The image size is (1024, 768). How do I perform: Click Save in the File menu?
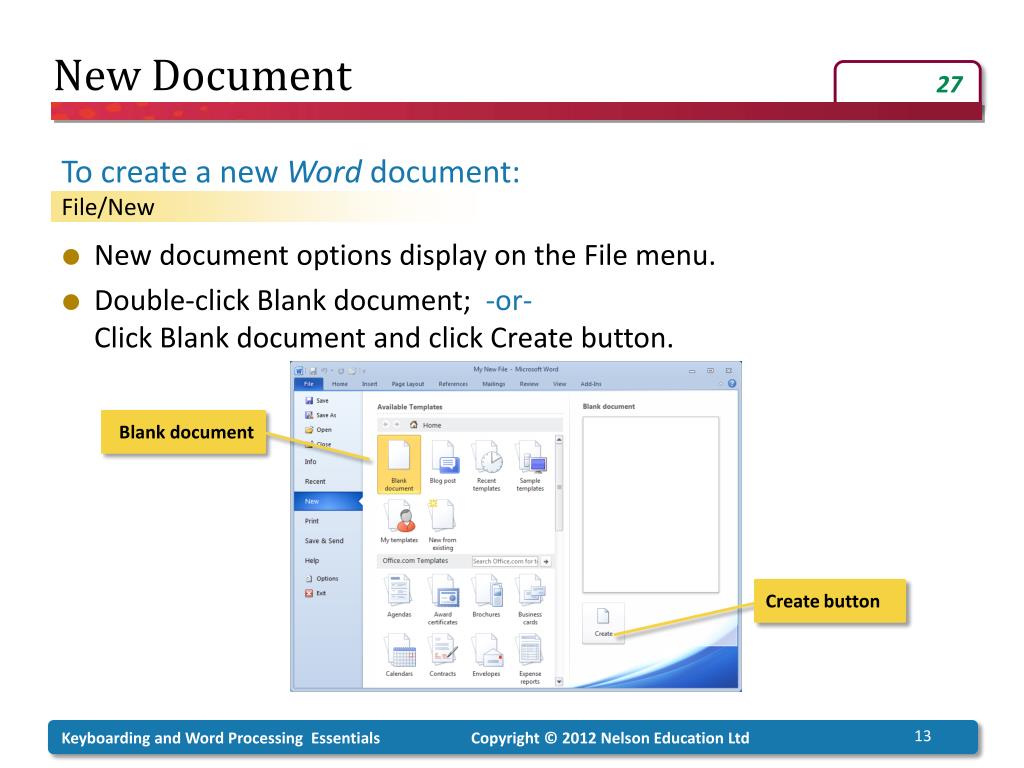point(317,400)
